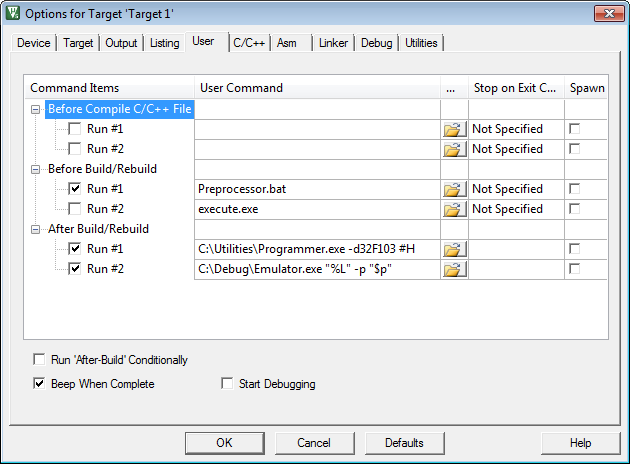
Task: Toggle Spawn for Before Compile Run #1
Action: (x=575, y=129)
